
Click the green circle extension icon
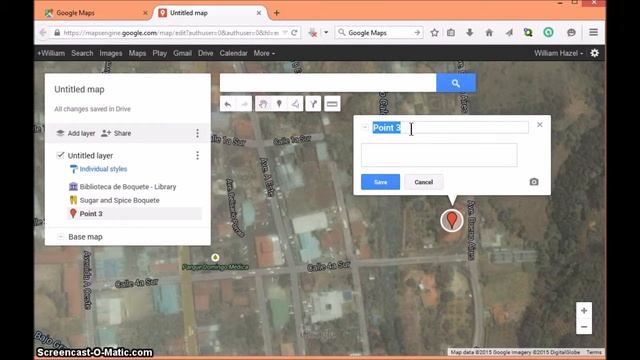549,33
